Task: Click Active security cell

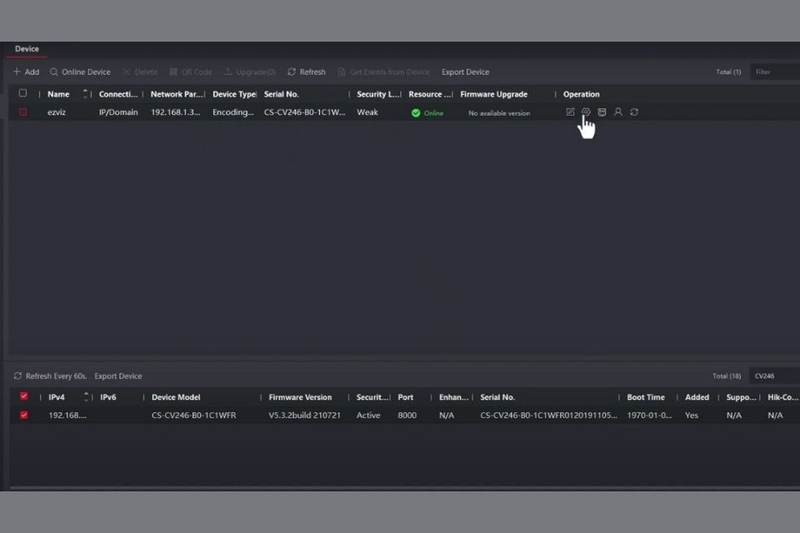Action: point(368,415)
